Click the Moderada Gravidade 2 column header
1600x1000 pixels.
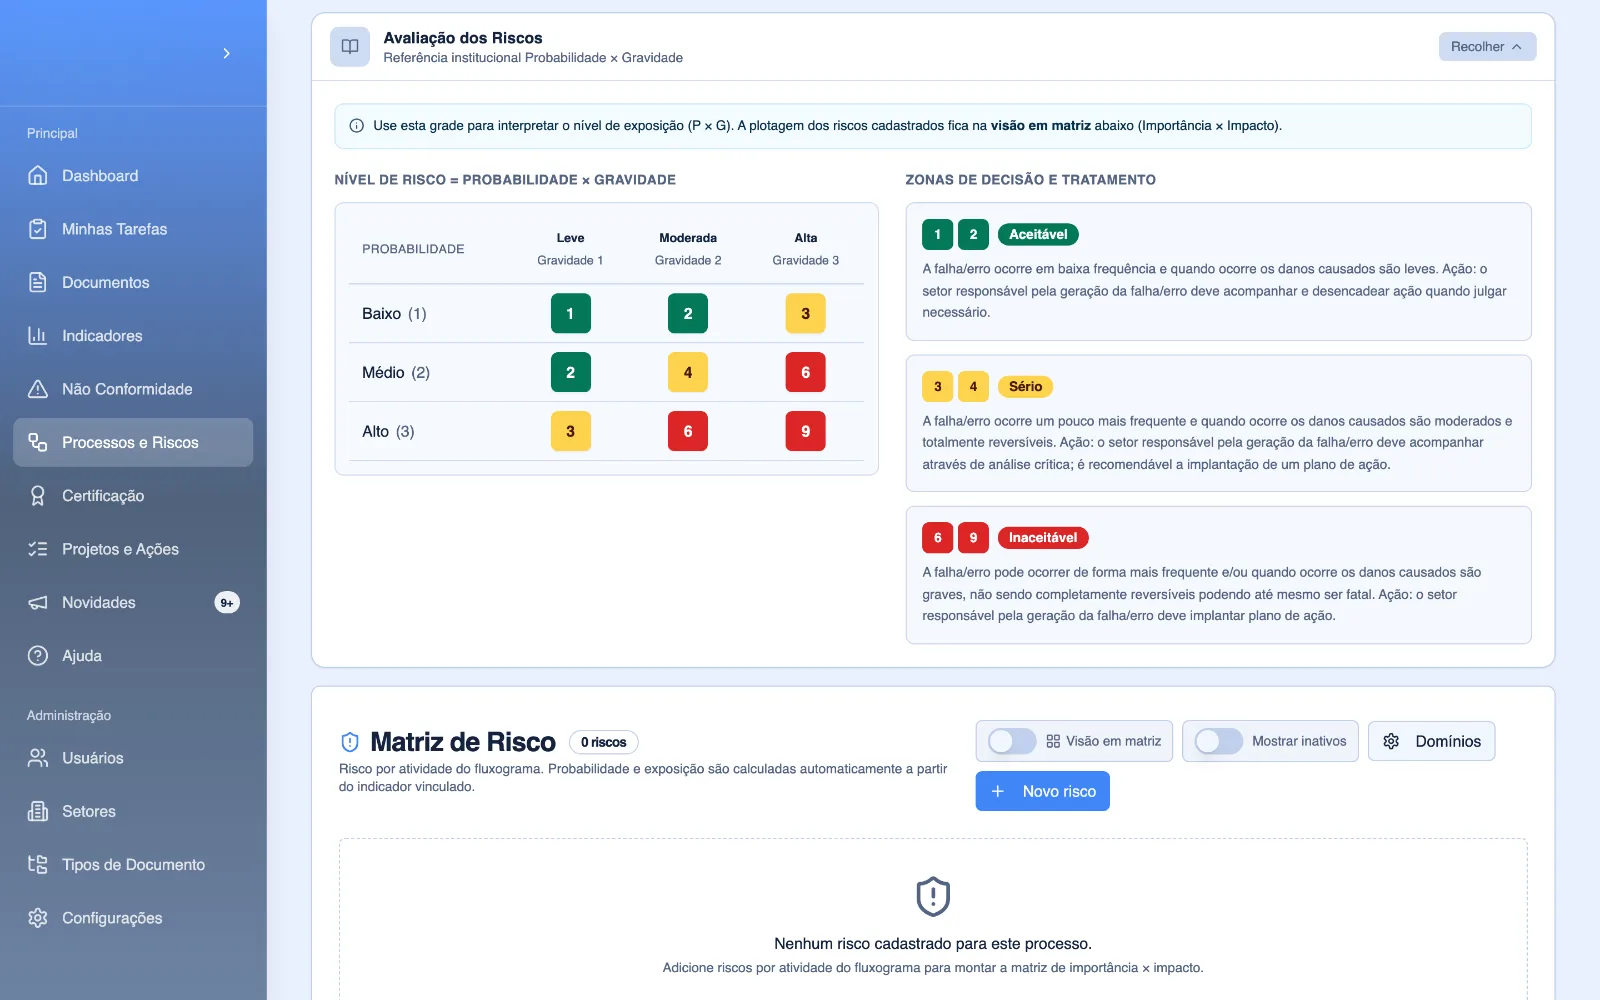688,249
